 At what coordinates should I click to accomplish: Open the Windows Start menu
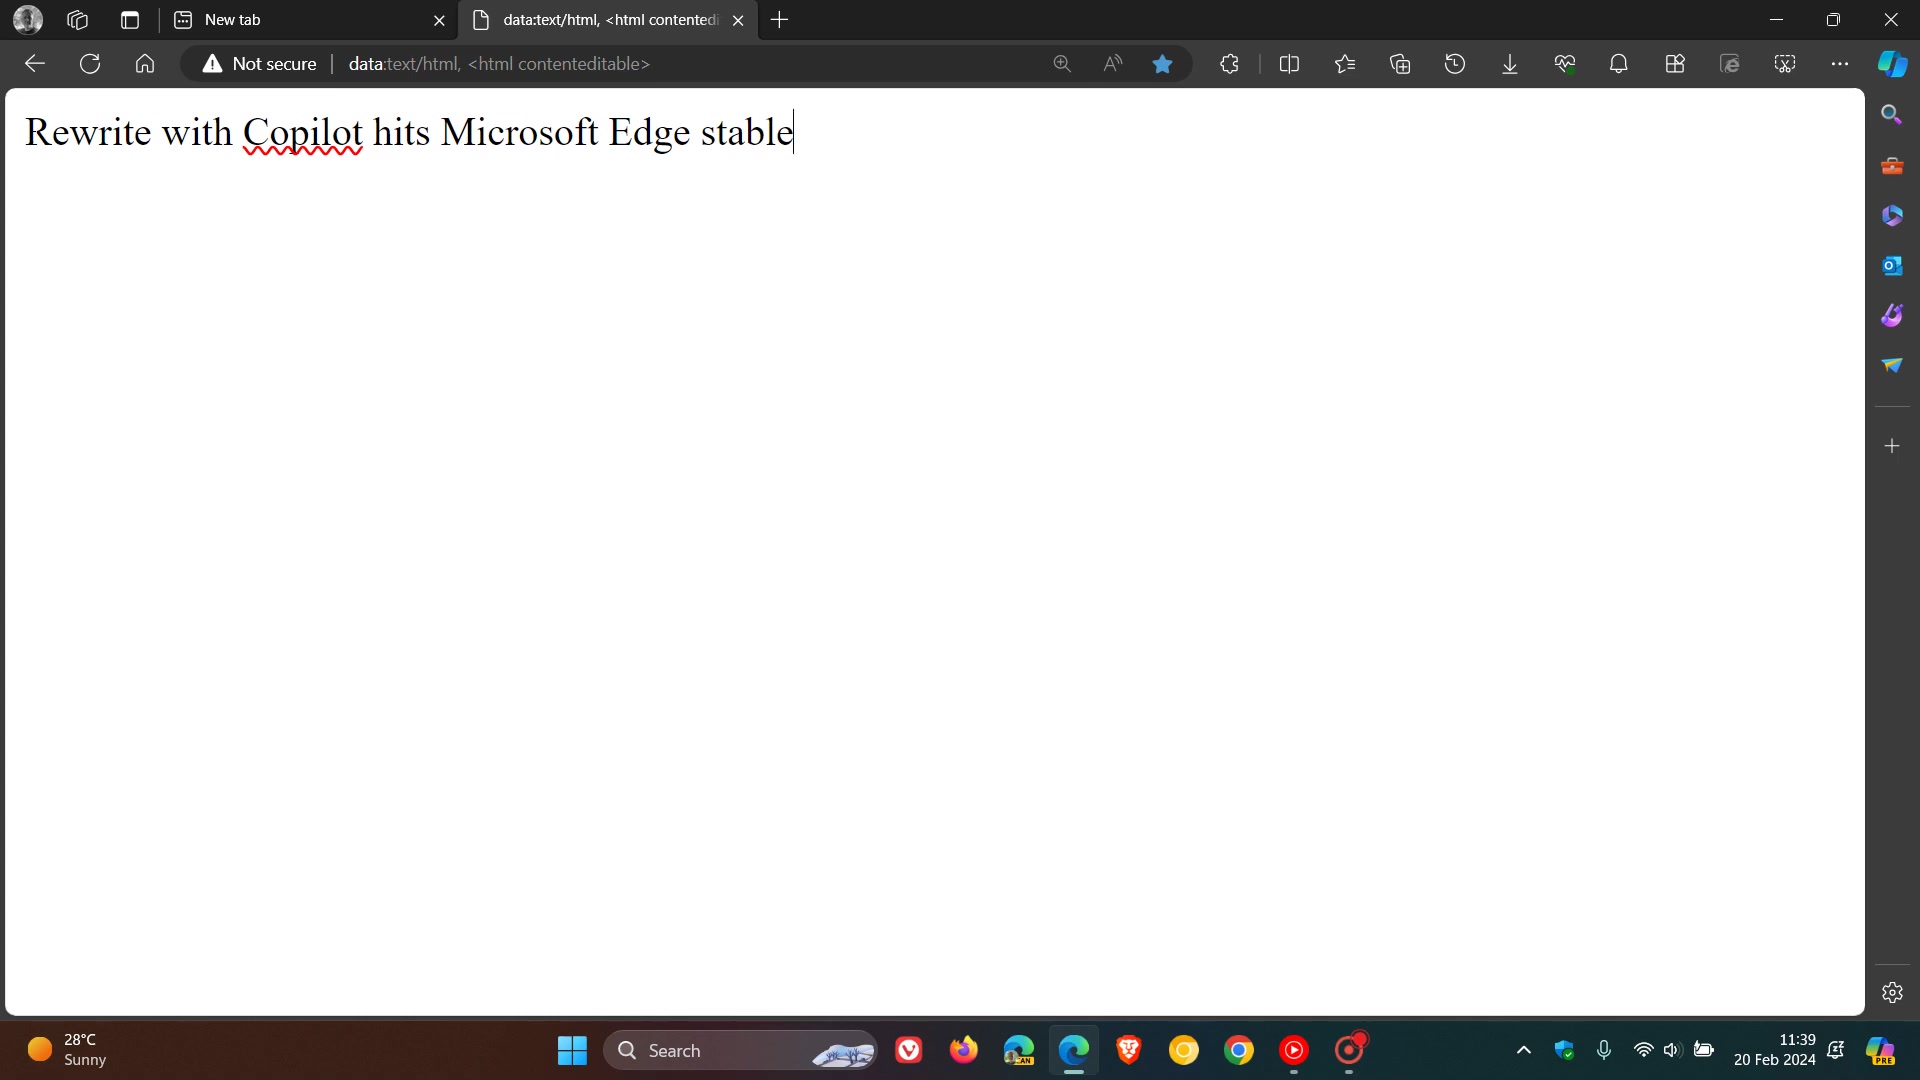(572, 1050)
